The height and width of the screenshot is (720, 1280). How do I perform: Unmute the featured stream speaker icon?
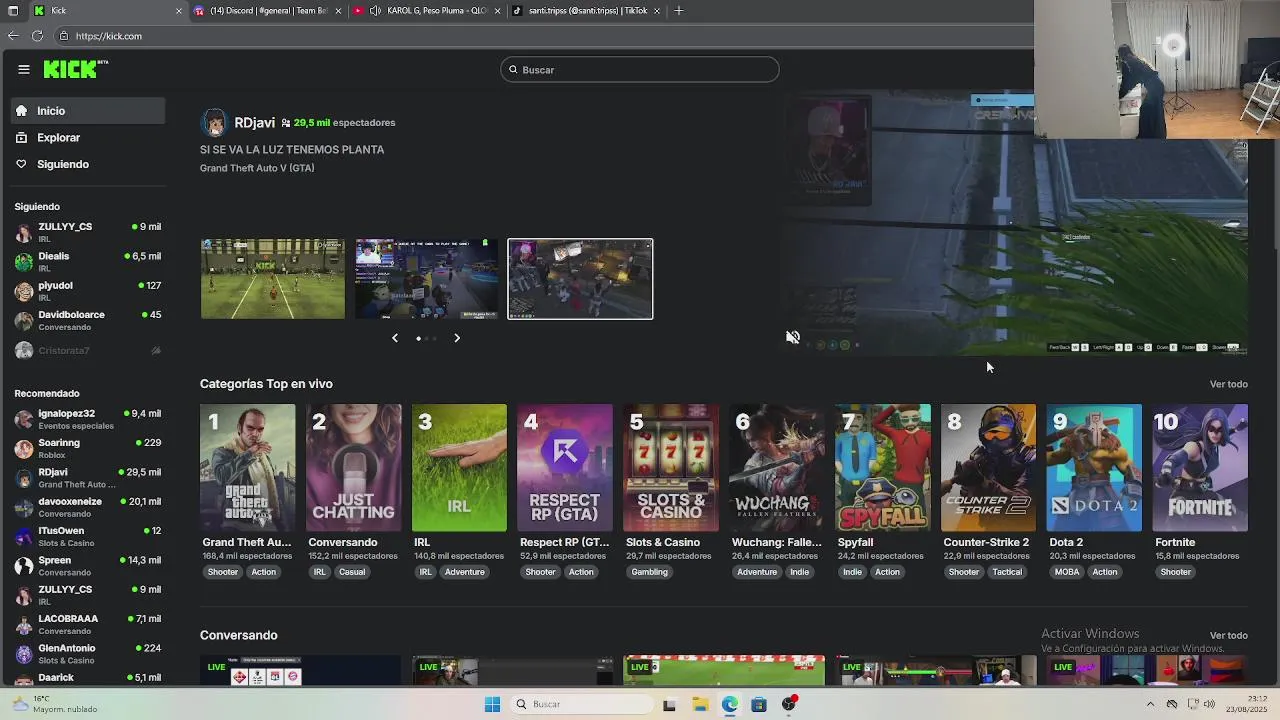793,337
